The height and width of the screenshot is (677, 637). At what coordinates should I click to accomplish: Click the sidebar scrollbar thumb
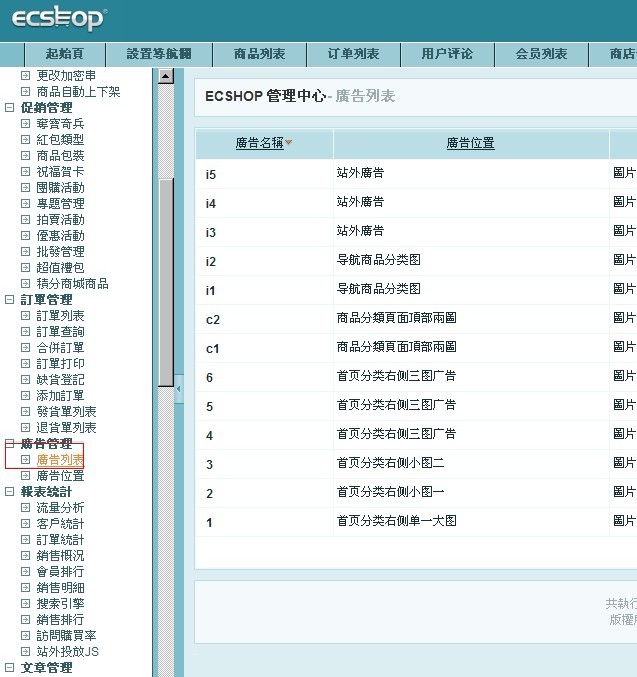pyautogui.click(x=165, y=282)
